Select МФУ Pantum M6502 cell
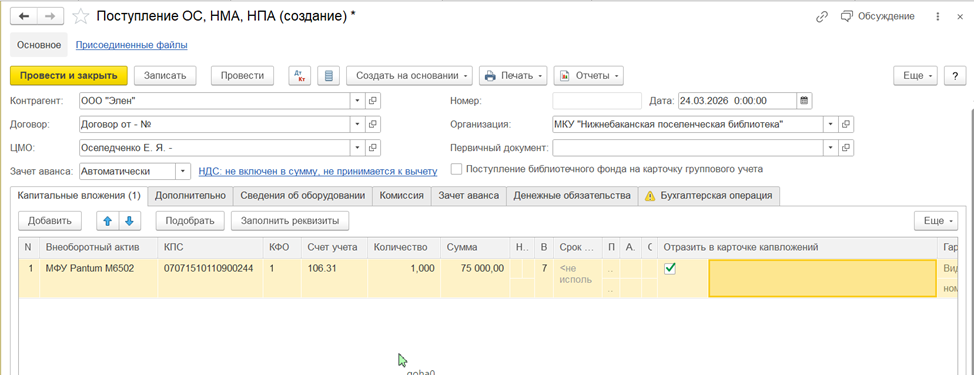The image size is (974, 375). 99,278
